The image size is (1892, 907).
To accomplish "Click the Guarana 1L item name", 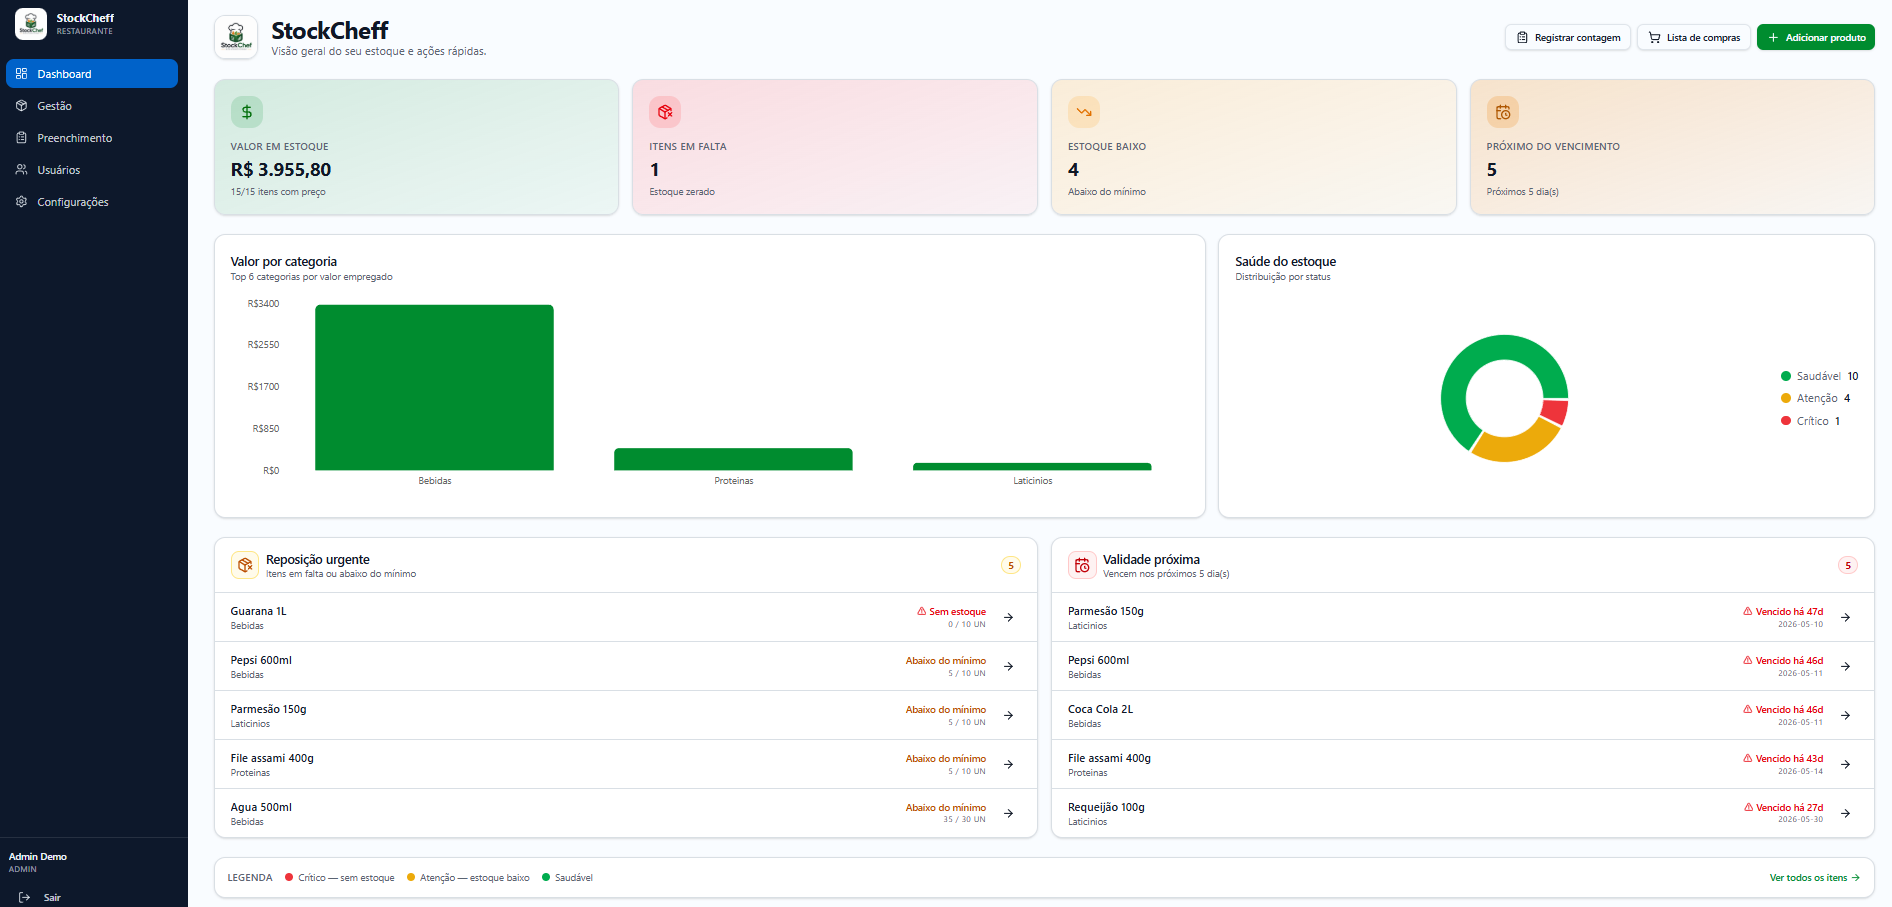I will pyautogui.click(x=259, y=611).
